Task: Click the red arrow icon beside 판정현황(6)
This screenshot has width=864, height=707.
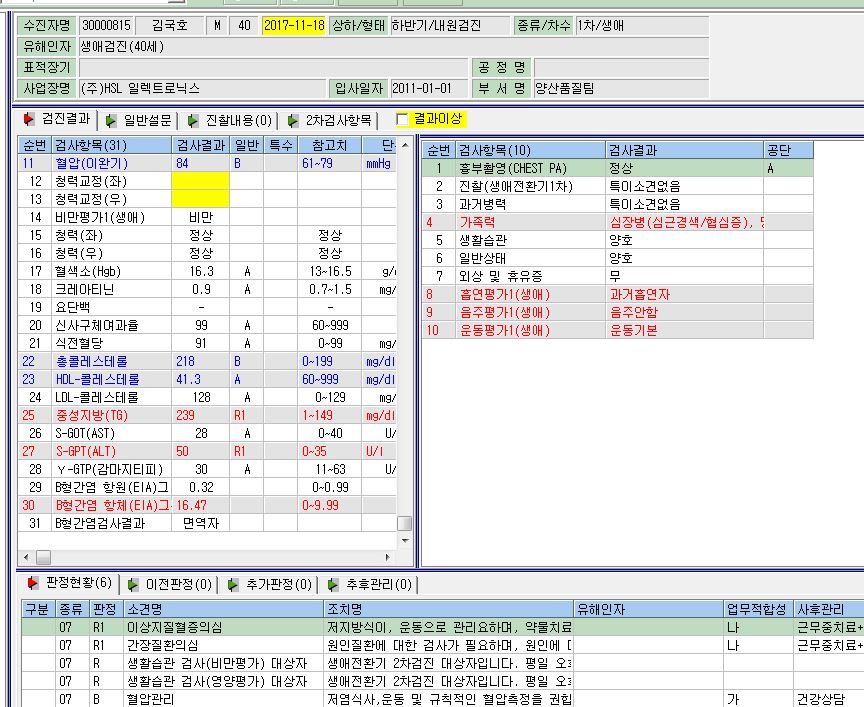Action: (33, 582)
